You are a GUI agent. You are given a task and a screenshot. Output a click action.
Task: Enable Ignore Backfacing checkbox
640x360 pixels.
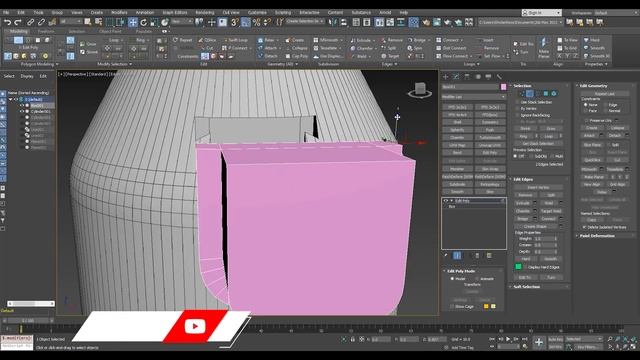point(518,115)
